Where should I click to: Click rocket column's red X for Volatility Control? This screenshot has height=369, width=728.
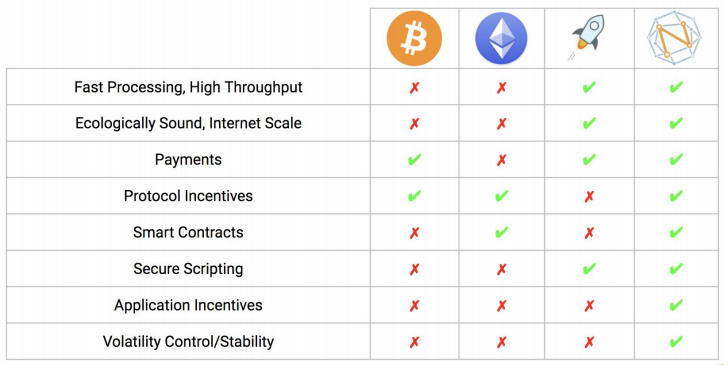[x=589, y=342]
